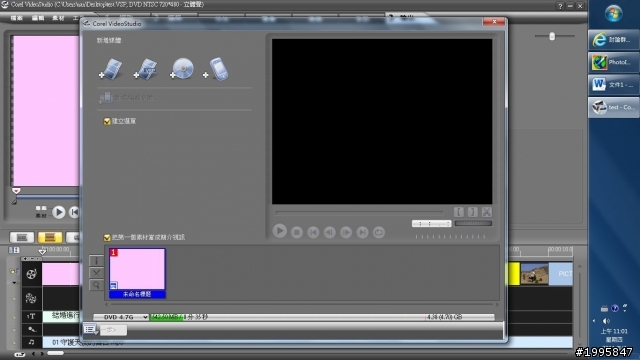640x360 pixels.
Task: Click the main timeline playhead marker
Action: click(42, 251)
